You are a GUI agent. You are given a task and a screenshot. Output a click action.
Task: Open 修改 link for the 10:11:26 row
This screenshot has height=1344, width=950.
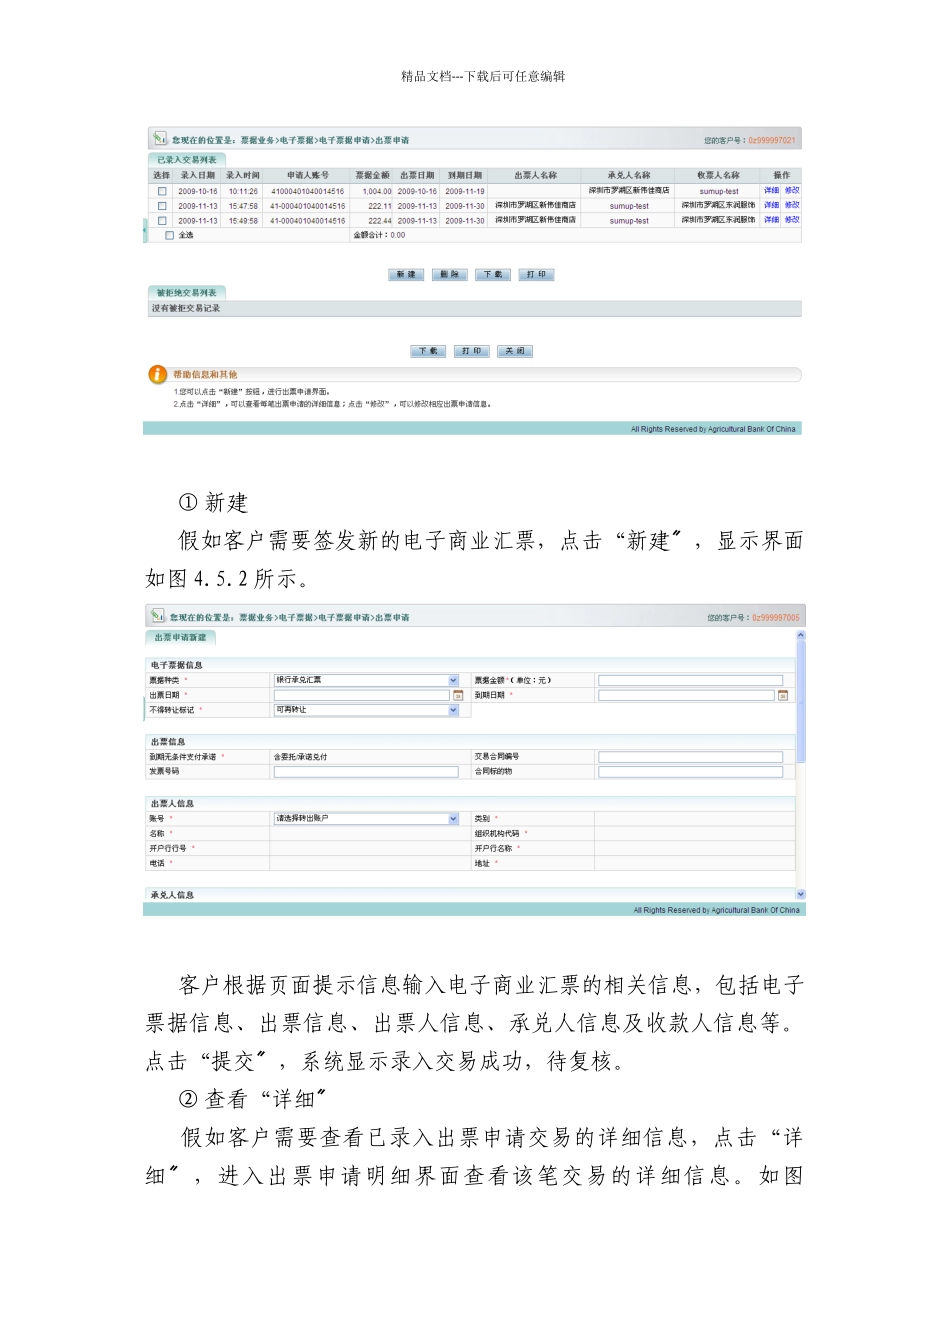pyautogui.click(x=792, y=190)
